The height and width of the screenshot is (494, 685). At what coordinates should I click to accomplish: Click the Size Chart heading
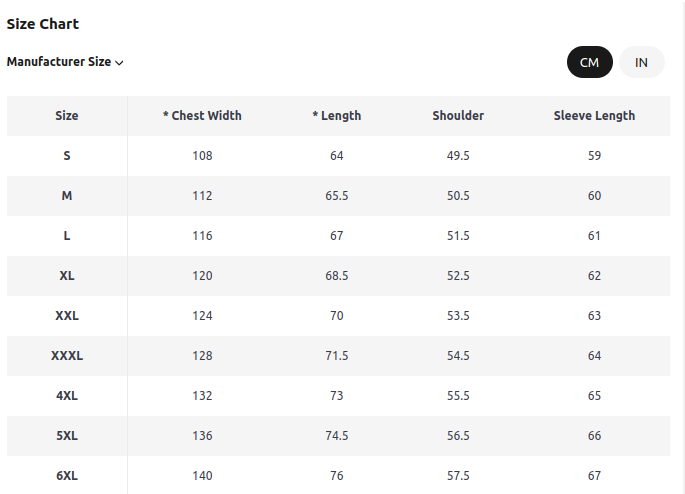43,24
